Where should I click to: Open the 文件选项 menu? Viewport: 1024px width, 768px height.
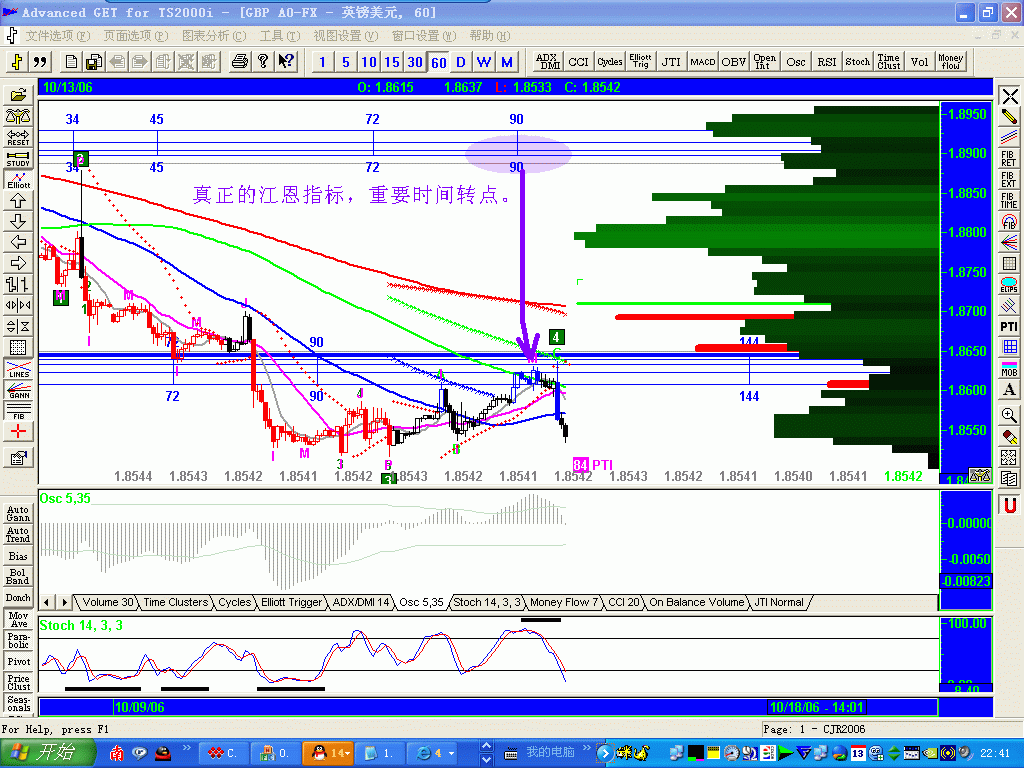point(55,35)
